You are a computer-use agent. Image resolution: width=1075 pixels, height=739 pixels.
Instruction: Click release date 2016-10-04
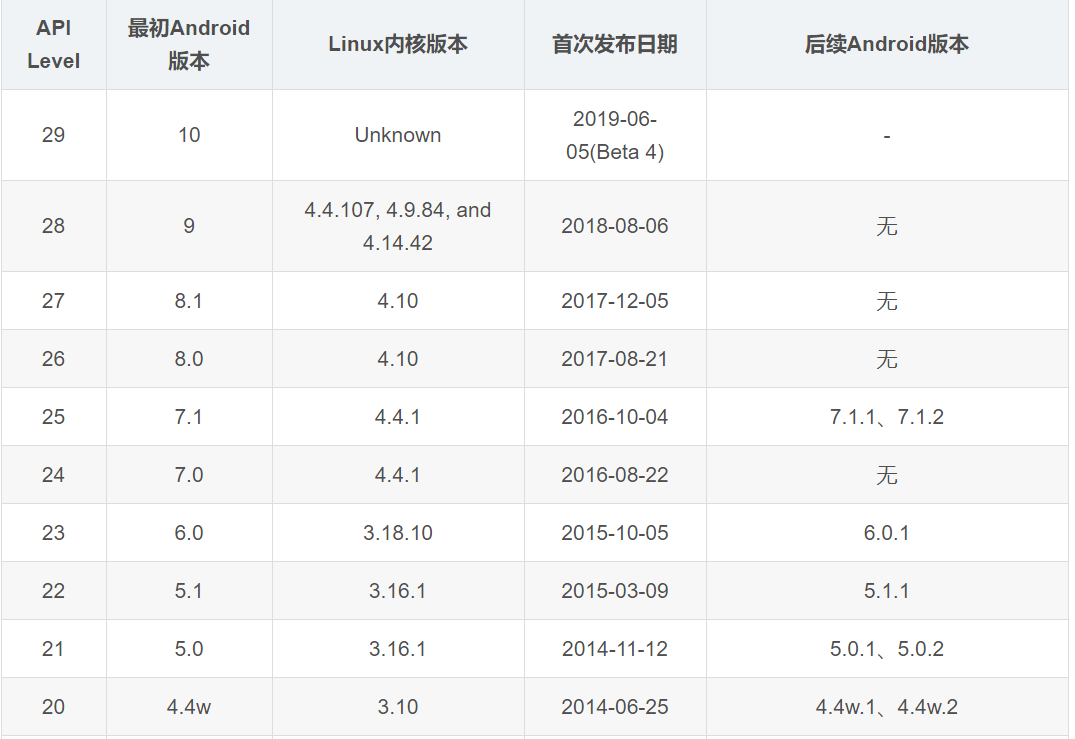point(615,417)
